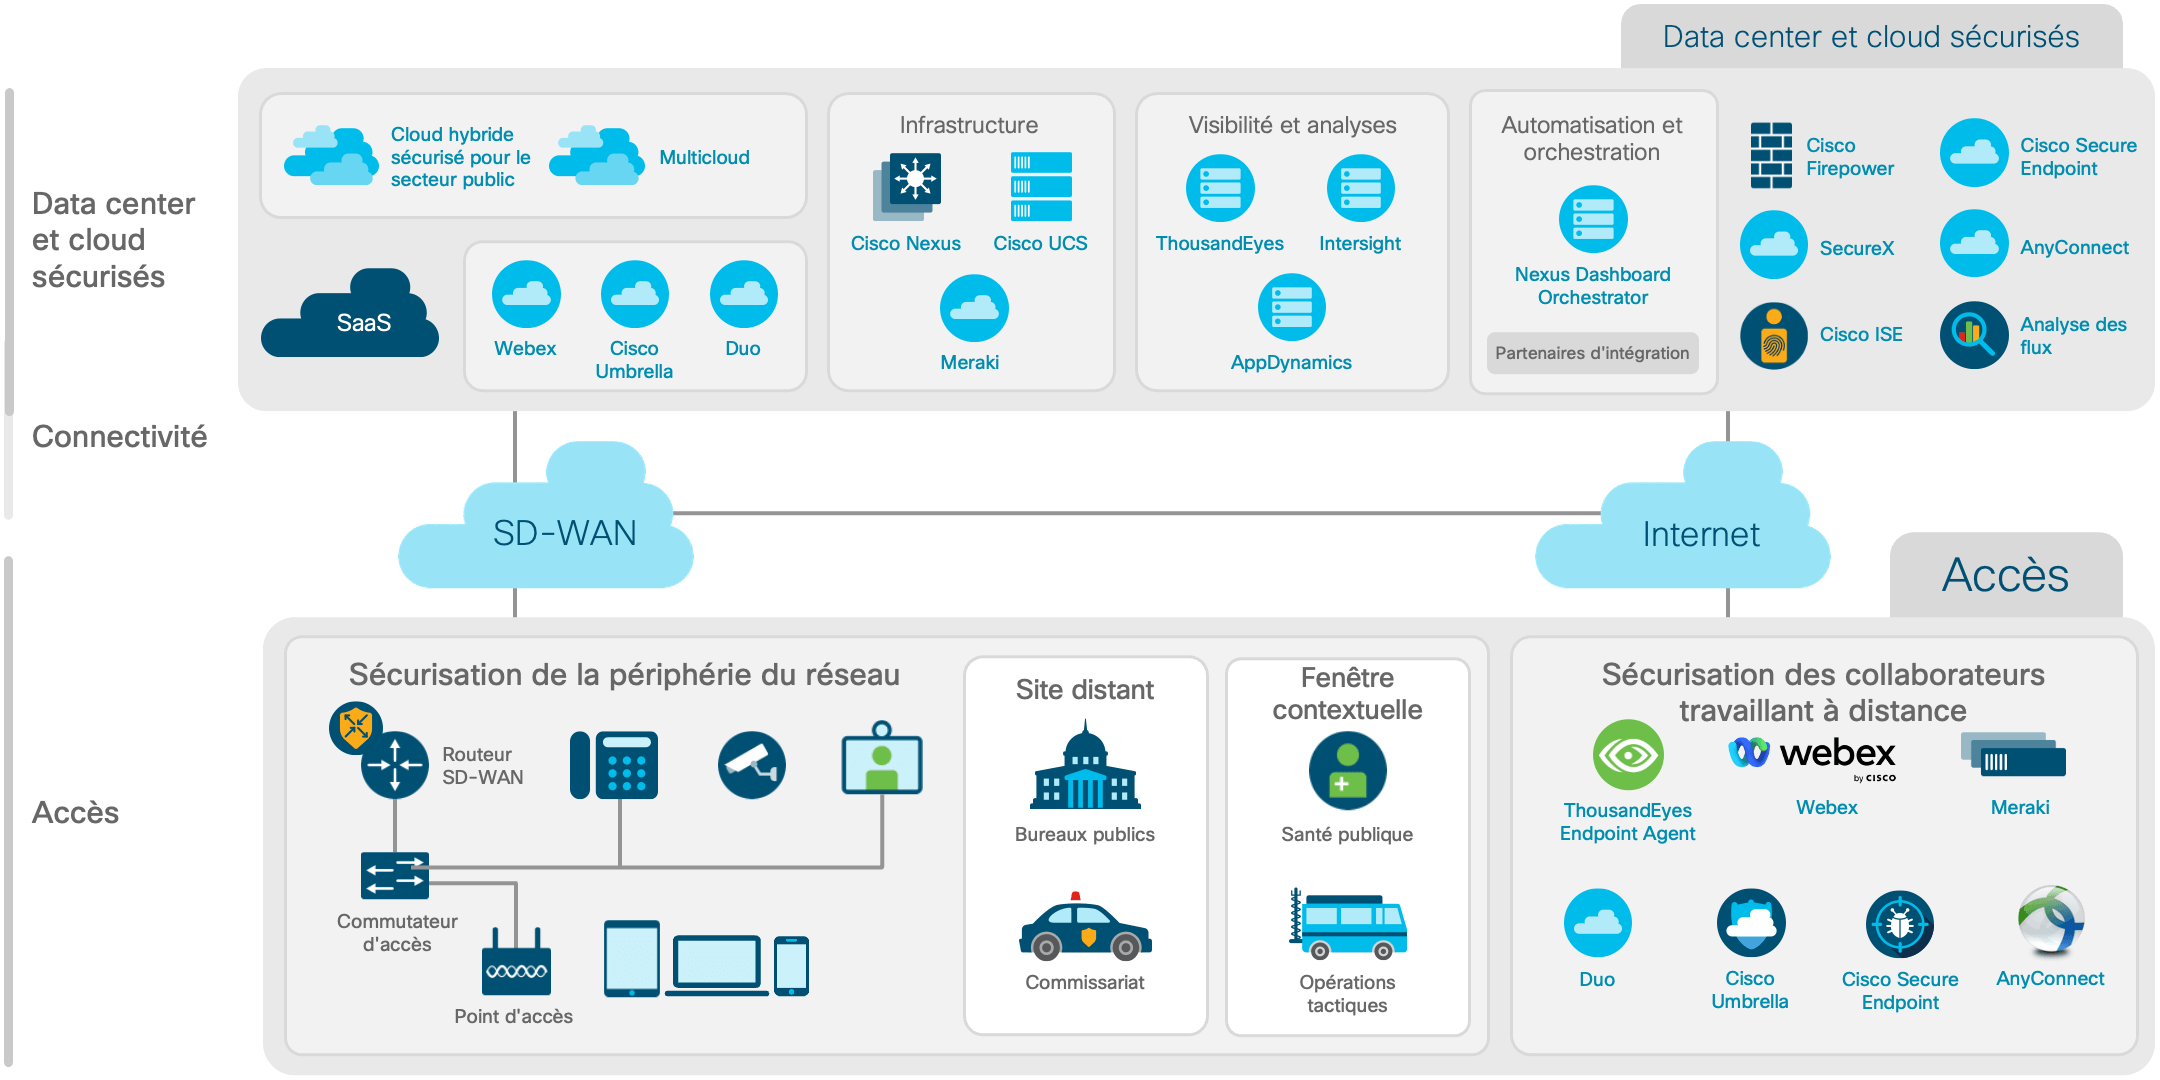The width and height of the screenshot is (2160, 1080).
Task: Click the Webex cloud icon next to SaaS
Action: coord(526,294)
